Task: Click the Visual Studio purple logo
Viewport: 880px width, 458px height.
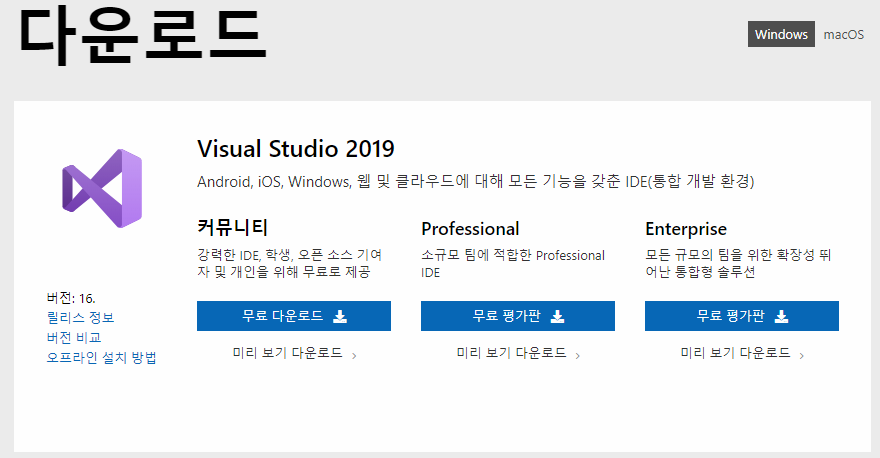Action: tap(102, 188)
